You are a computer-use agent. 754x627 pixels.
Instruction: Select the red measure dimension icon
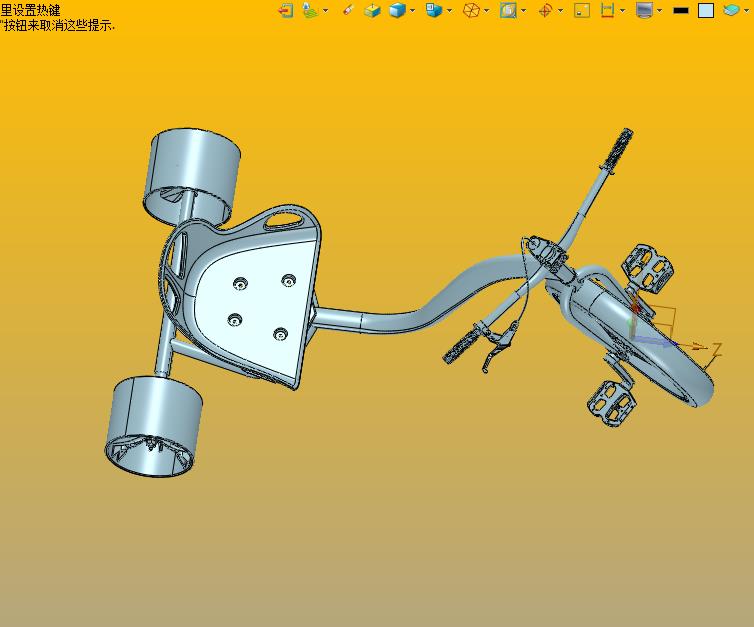(607, 10)
